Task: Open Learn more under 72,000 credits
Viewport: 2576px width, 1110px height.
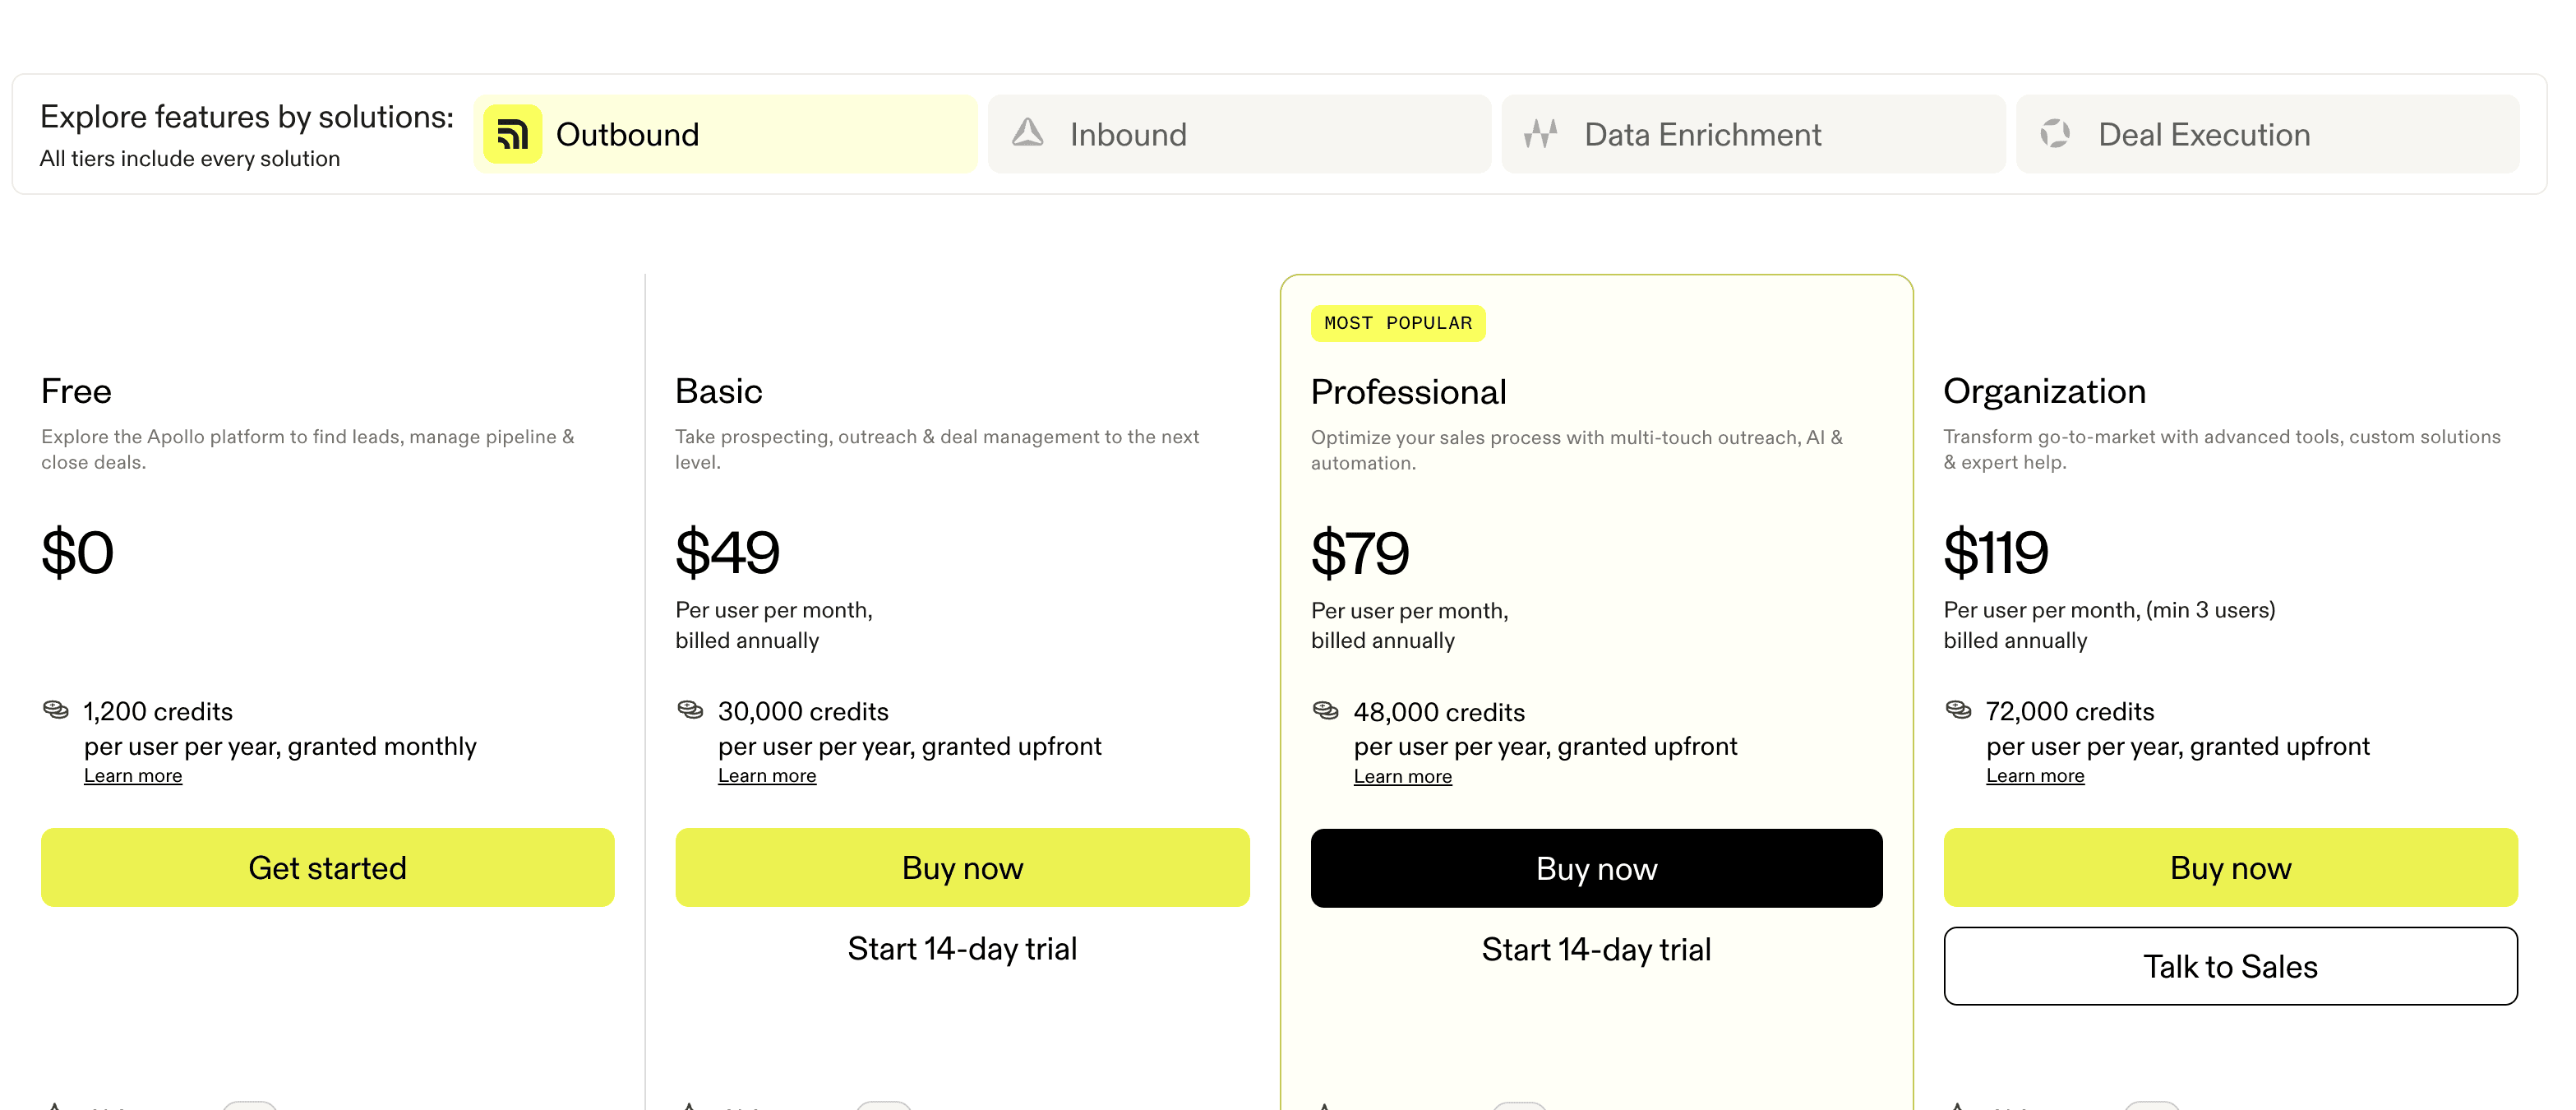Action: pos(2035,776)
